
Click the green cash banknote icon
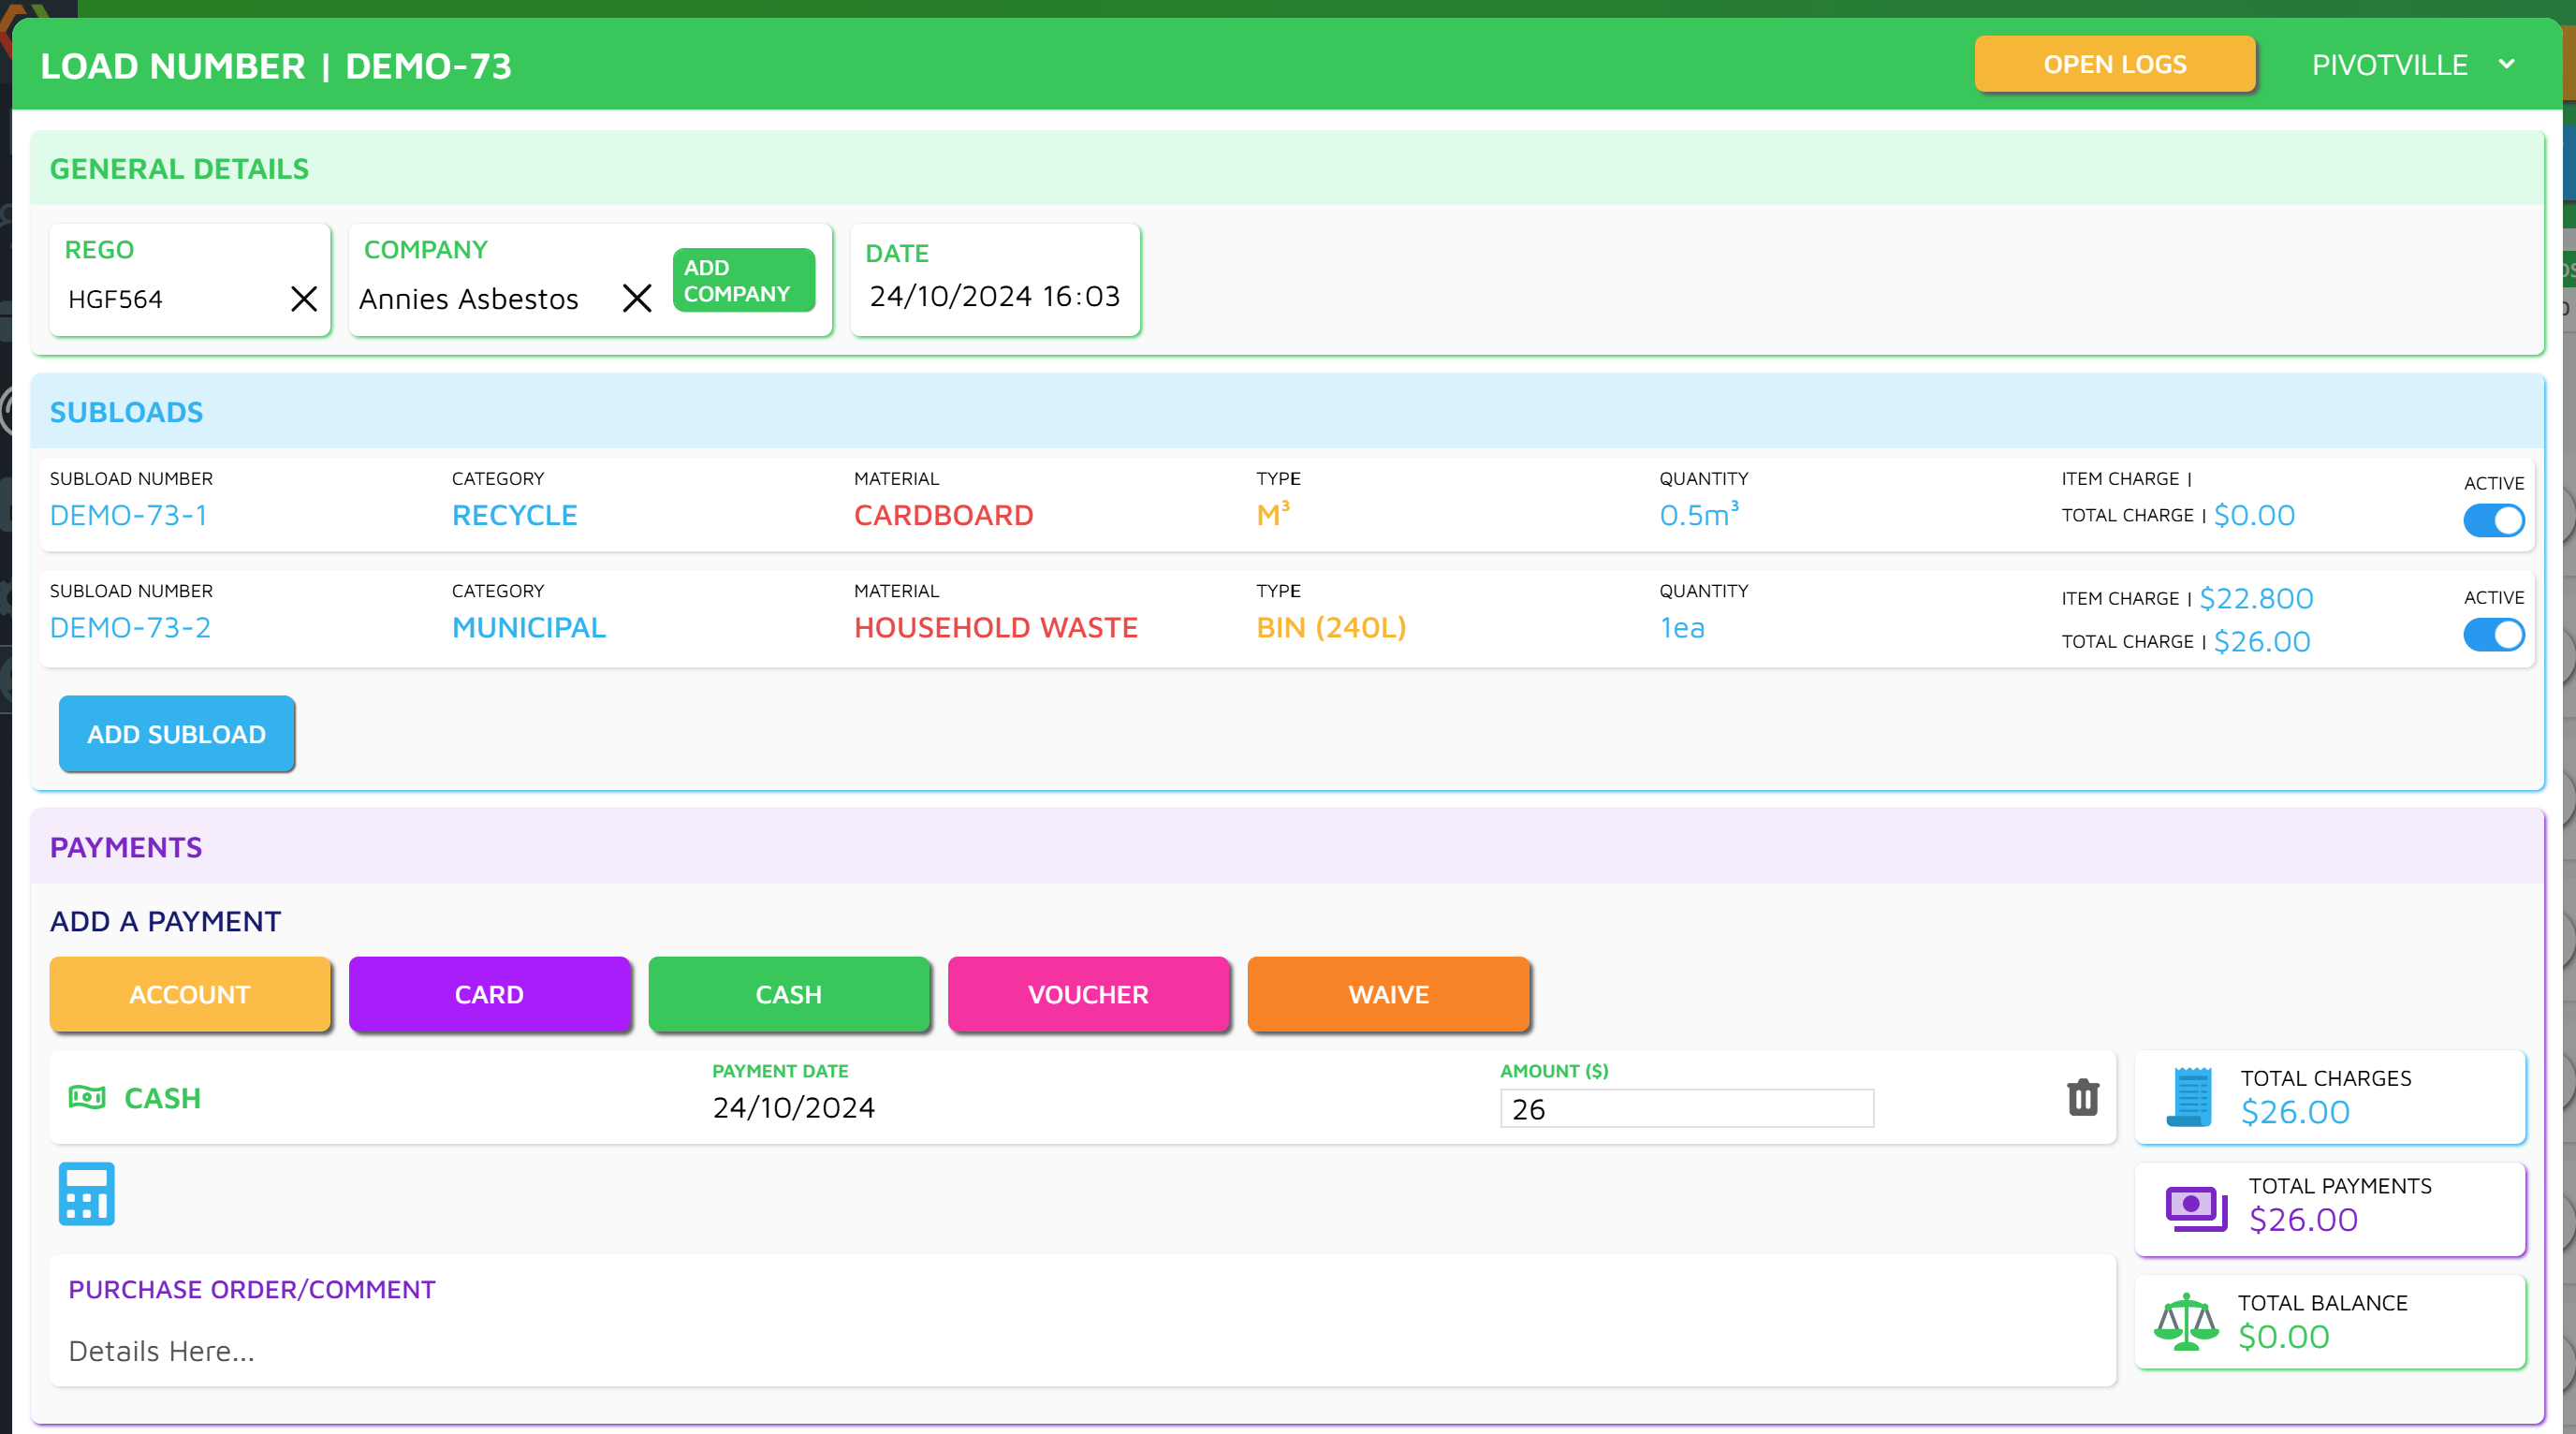click(87, 1097)
